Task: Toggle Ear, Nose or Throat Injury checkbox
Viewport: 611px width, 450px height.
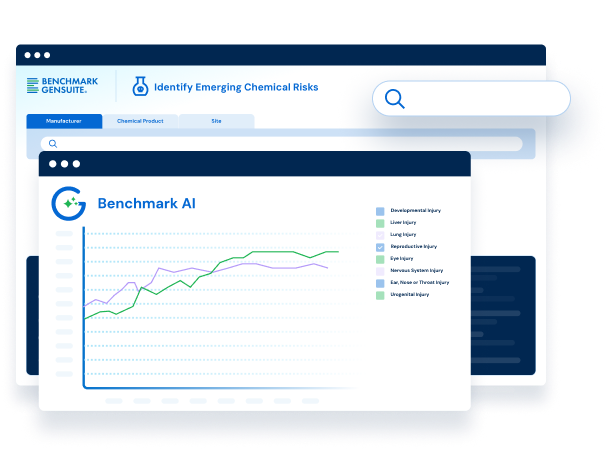Action: point(380,283)
